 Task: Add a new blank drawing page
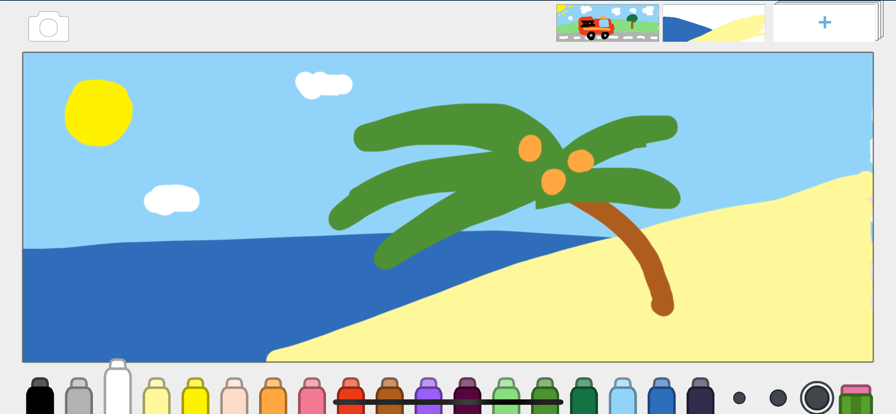coord(824,23)
